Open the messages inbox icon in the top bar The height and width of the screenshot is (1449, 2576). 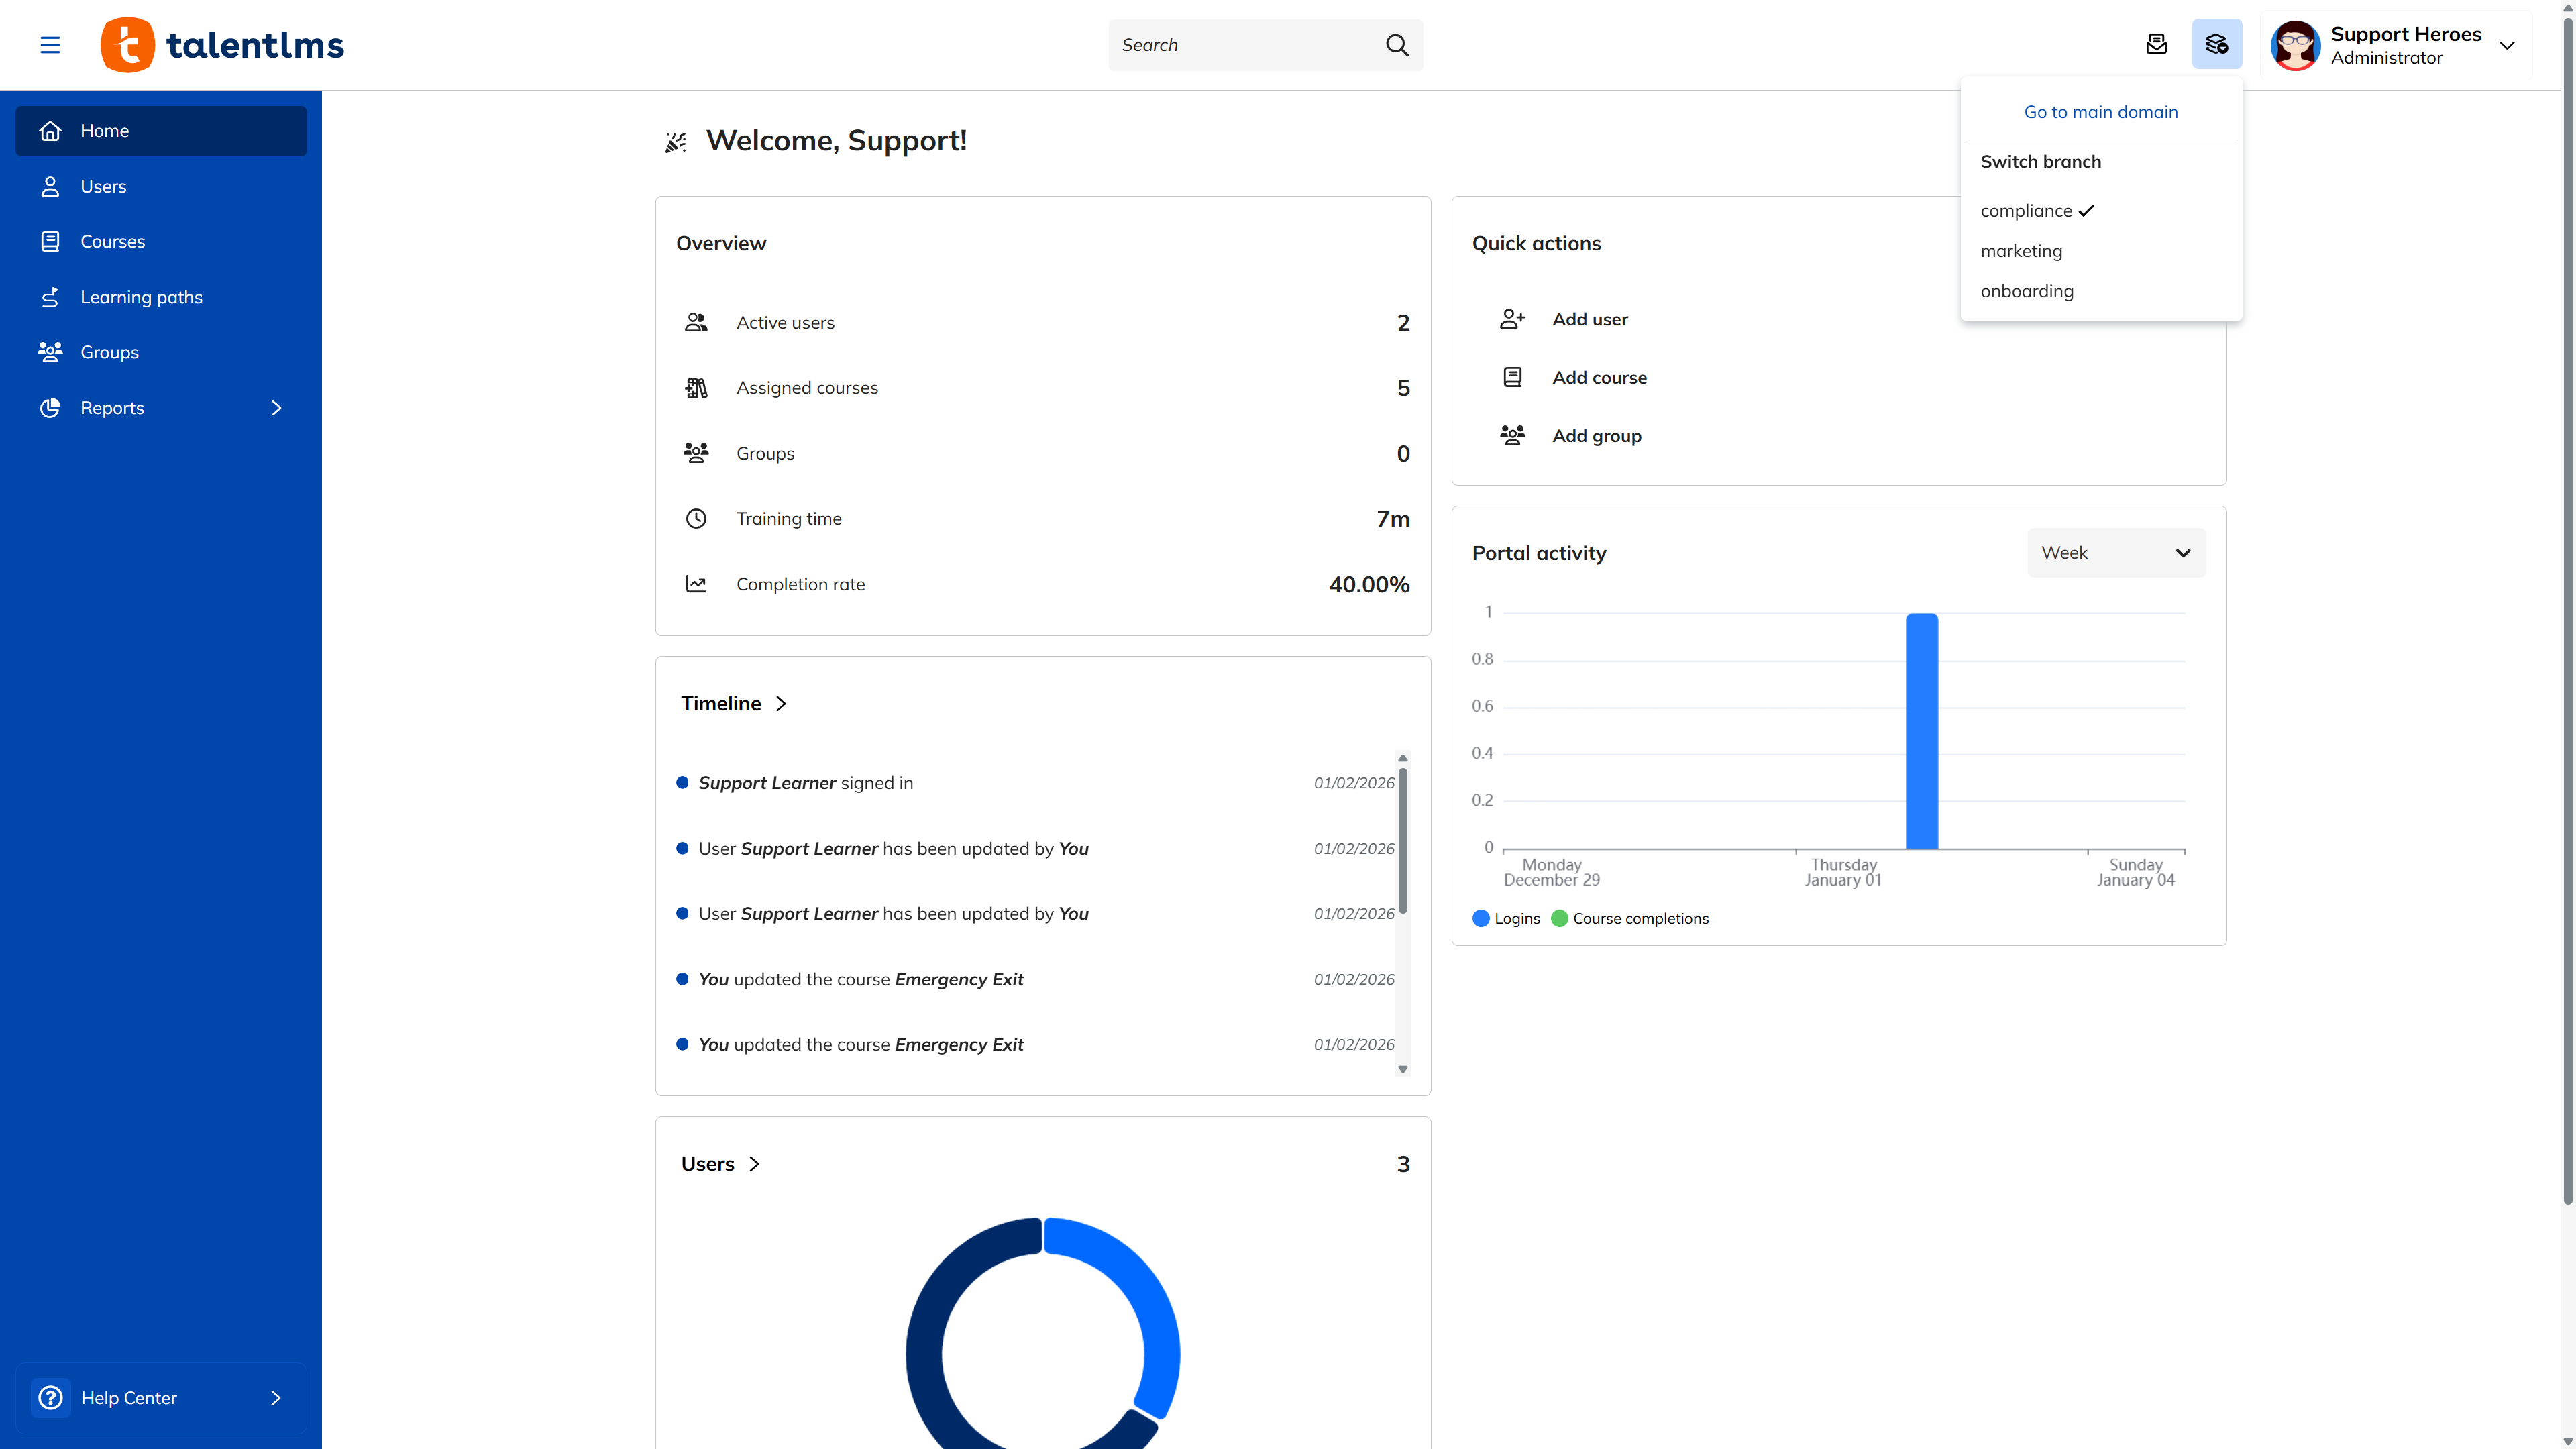[x=2157, y=44]
